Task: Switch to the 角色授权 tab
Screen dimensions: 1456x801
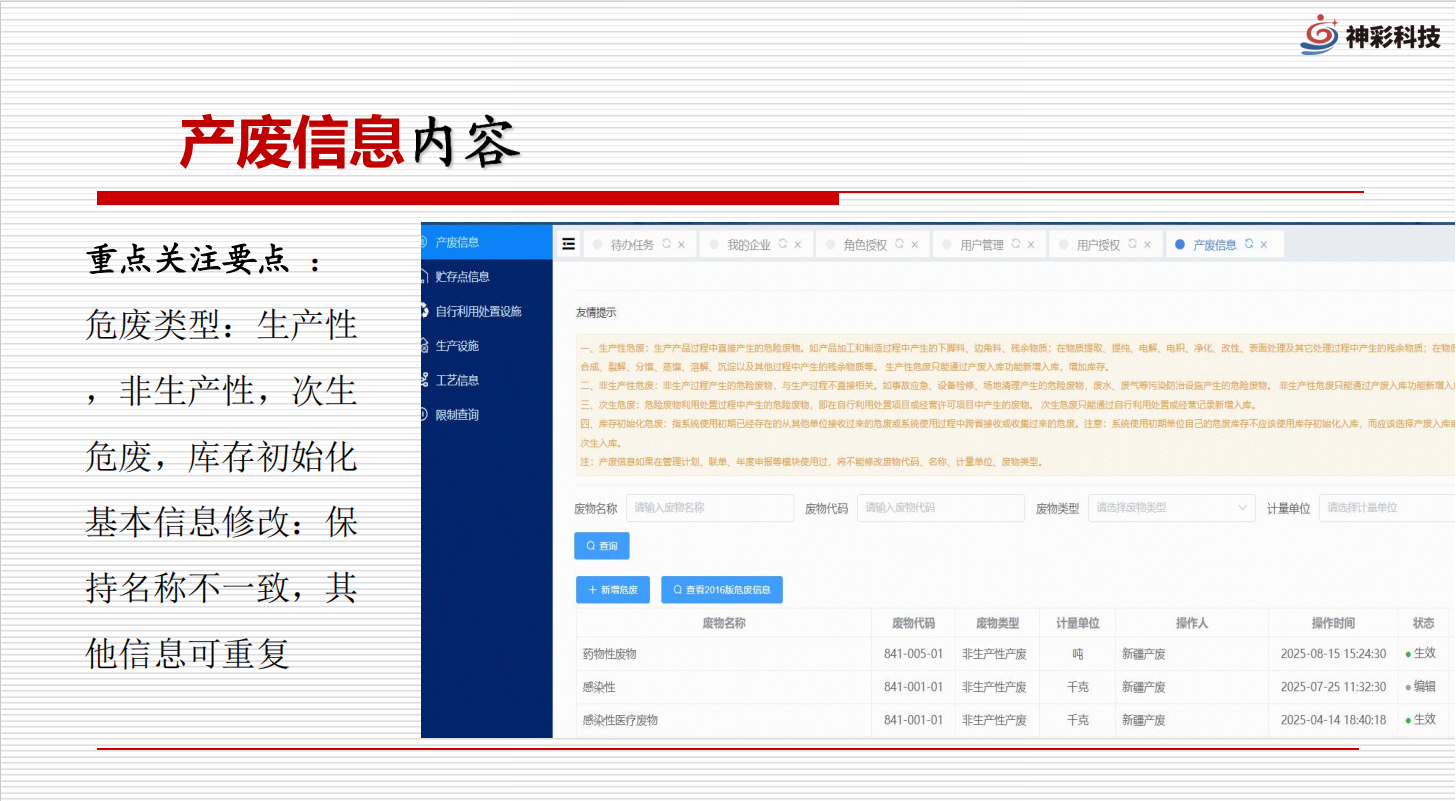Action: pos(864,245)
